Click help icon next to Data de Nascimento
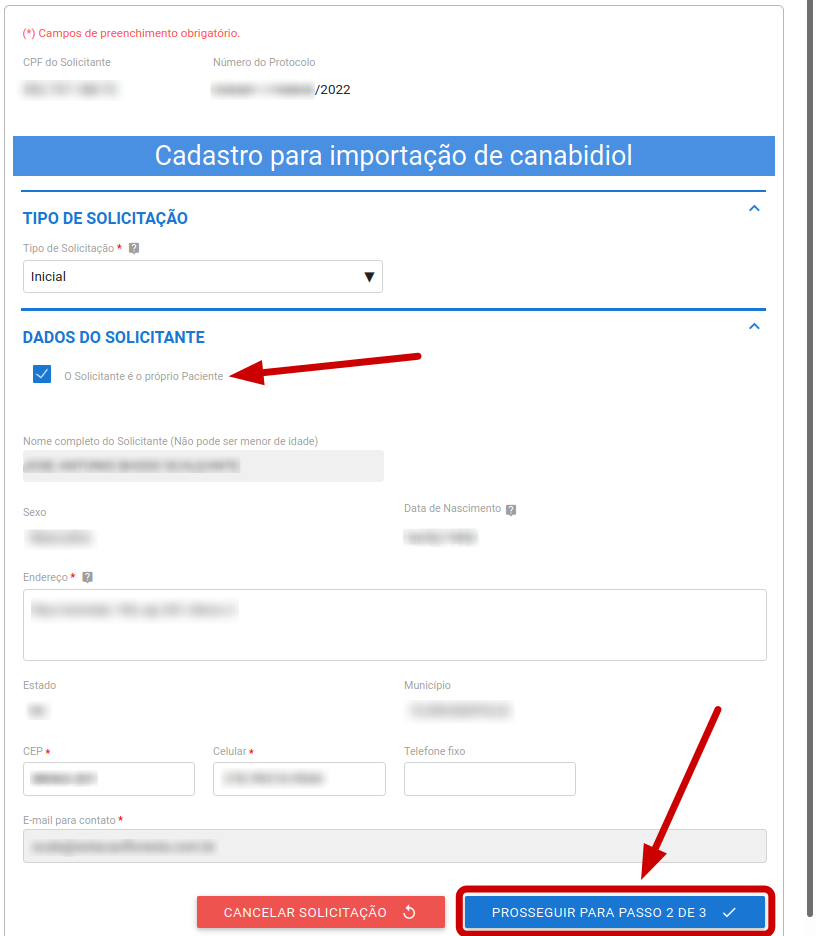 [x=511, y=509]
